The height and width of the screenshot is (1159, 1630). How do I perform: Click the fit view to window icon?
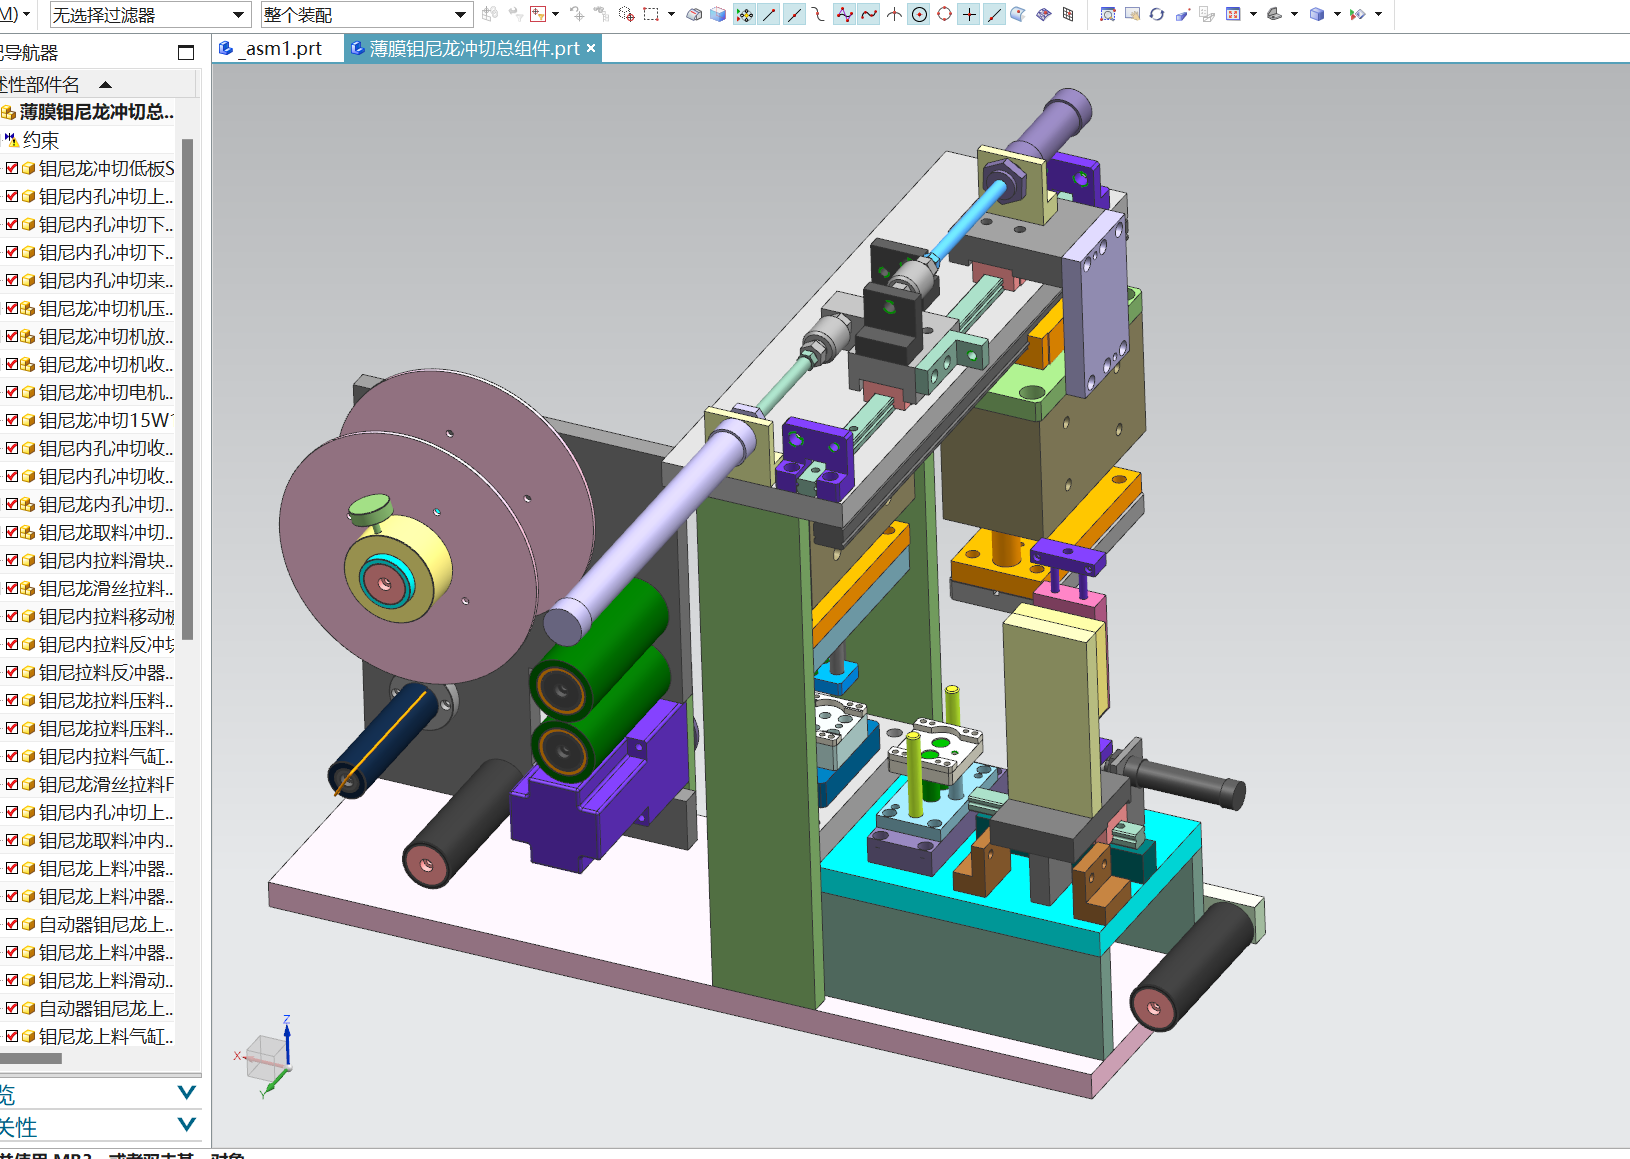click(1233, 14)
